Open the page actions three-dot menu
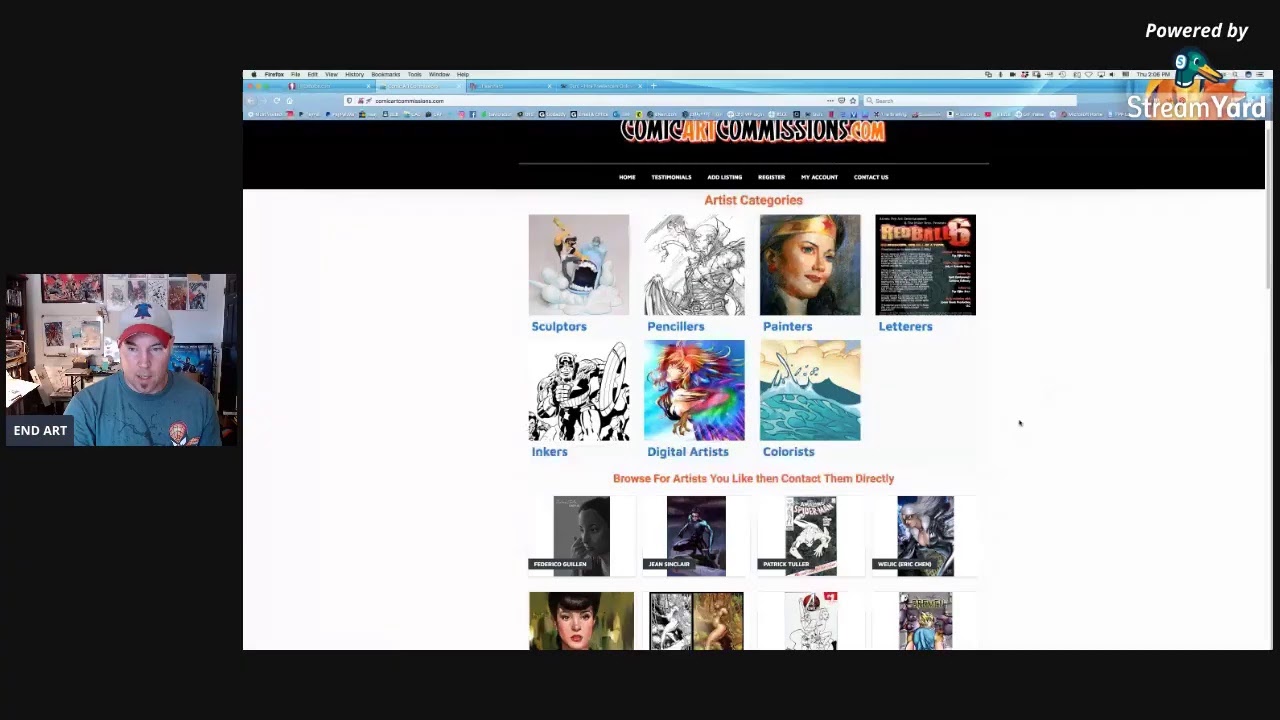This screenshot has height=720, width=1280. 829,101
